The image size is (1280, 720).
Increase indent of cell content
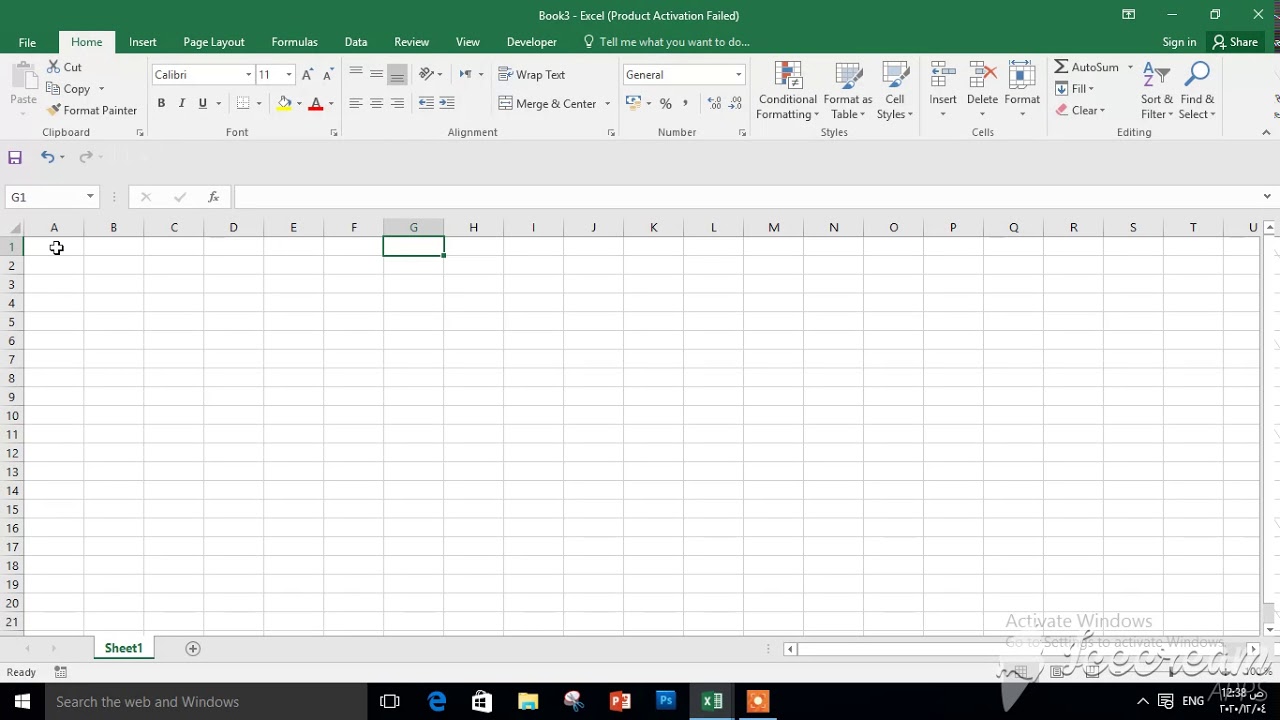[x=447, y=103]
